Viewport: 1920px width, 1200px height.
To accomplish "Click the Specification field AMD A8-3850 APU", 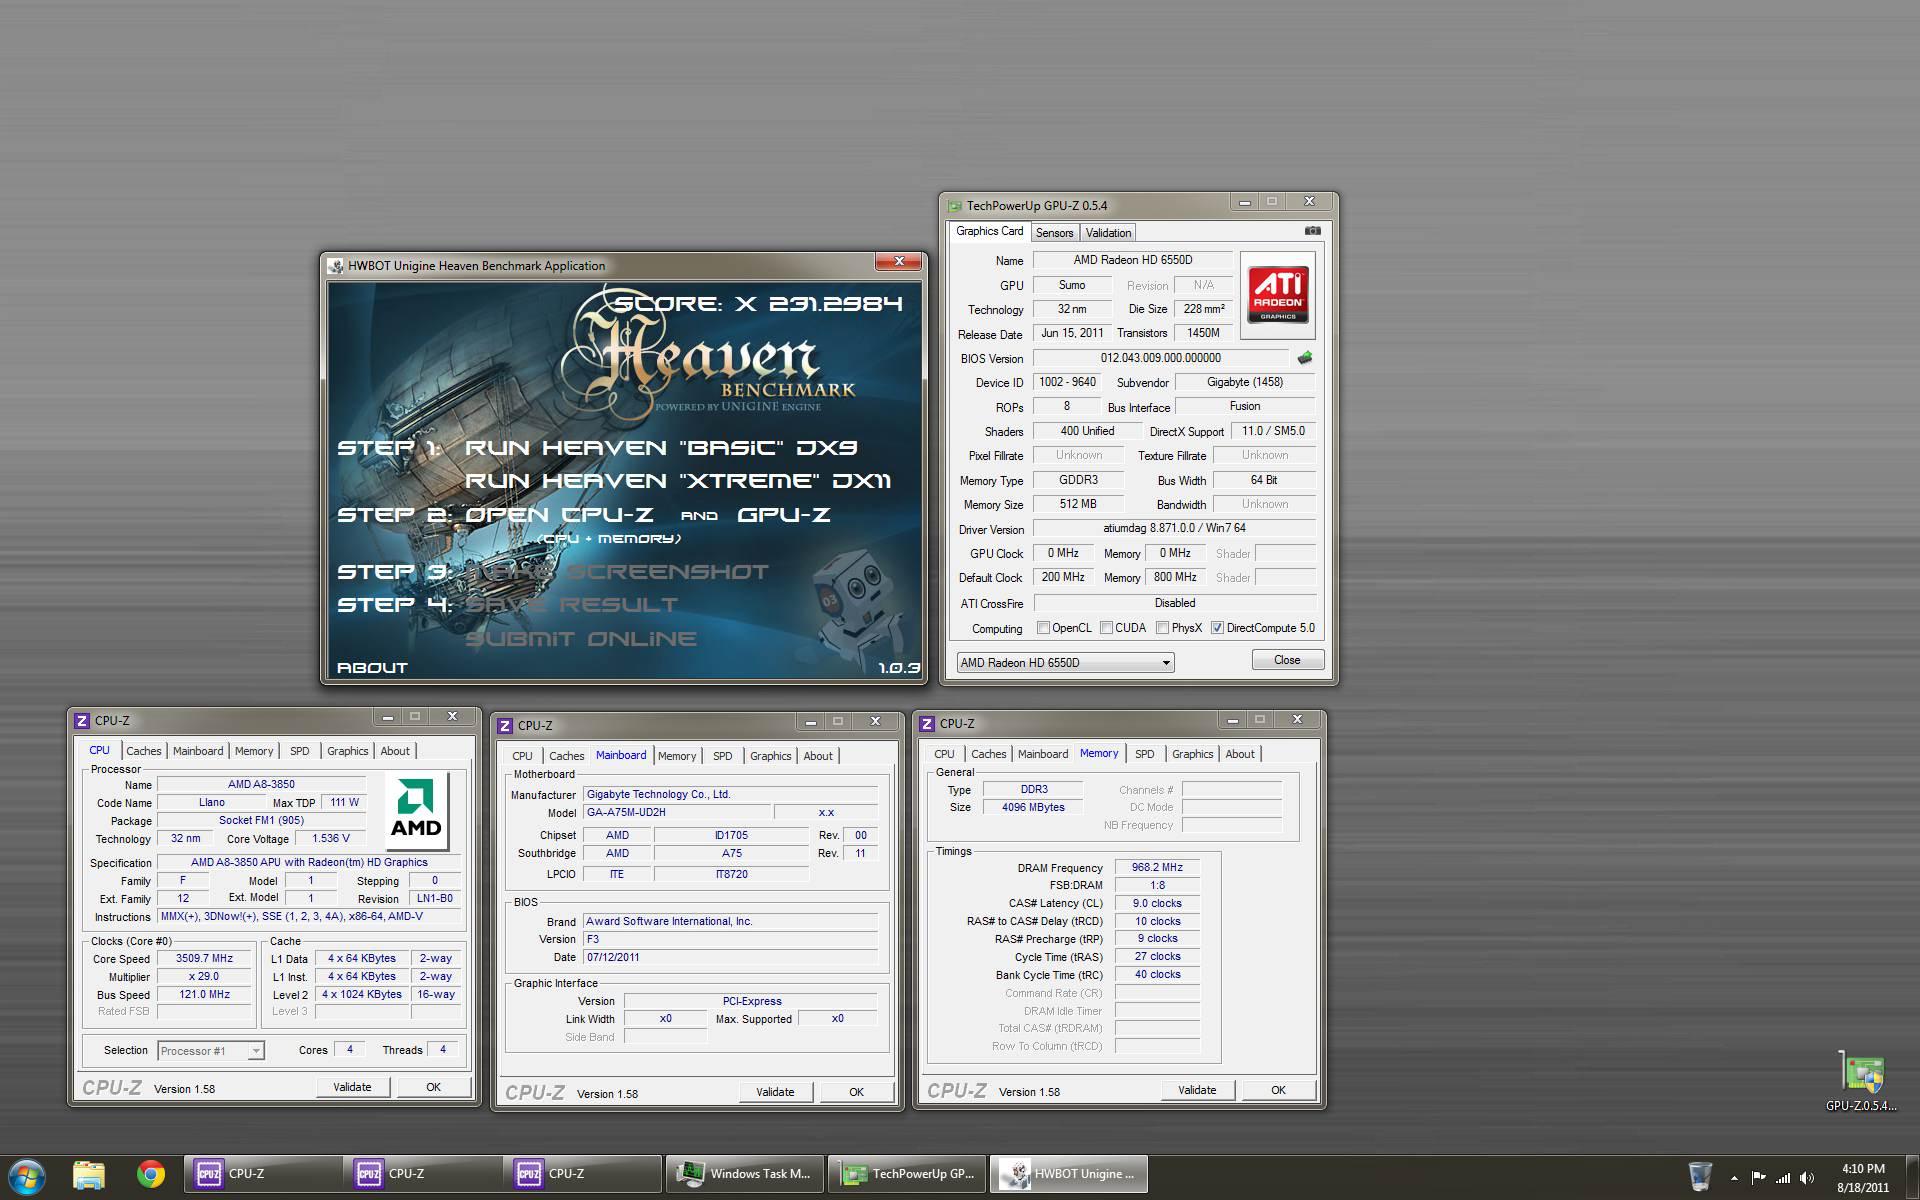I will point(309,862).
